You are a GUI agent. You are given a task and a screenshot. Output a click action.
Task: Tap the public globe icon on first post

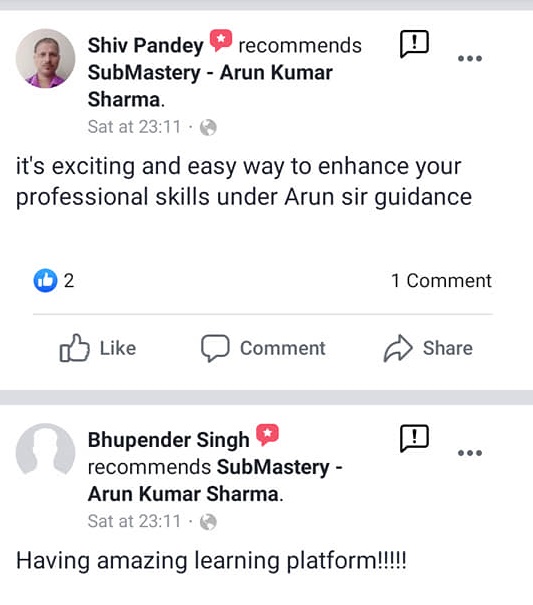[x=208, y=128]
